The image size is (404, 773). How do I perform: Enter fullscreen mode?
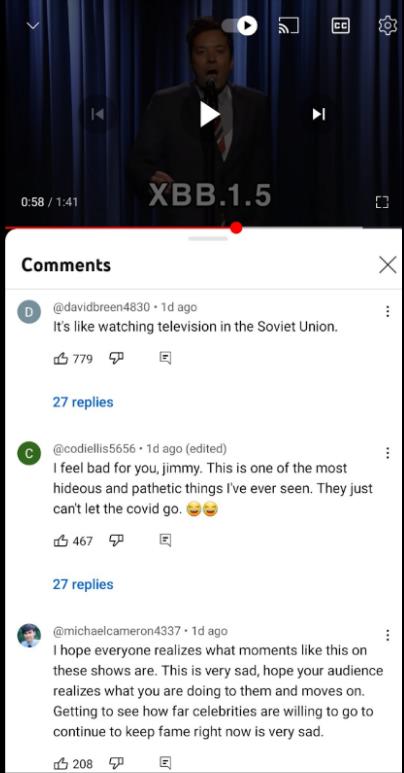382,202
